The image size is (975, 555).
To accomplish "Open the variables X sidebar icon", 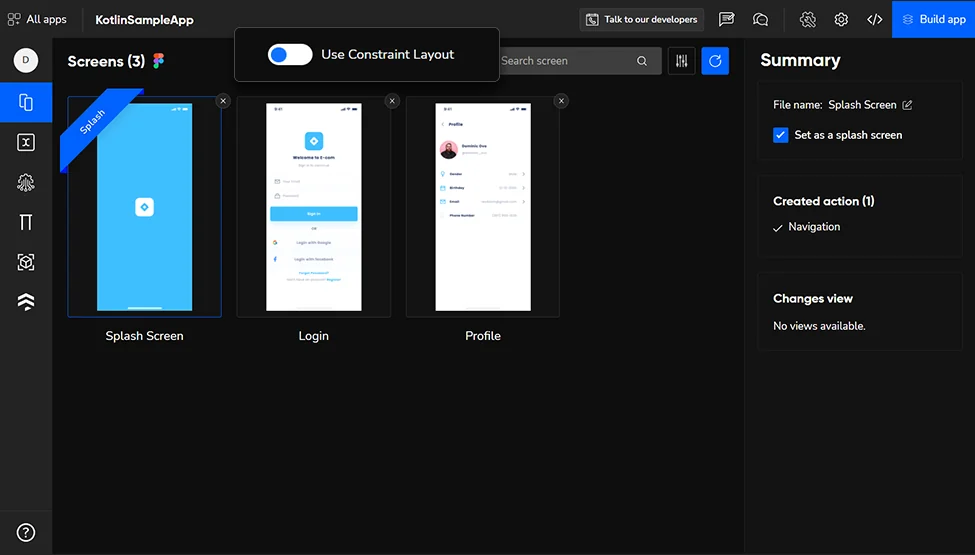I will pos(25,142).
